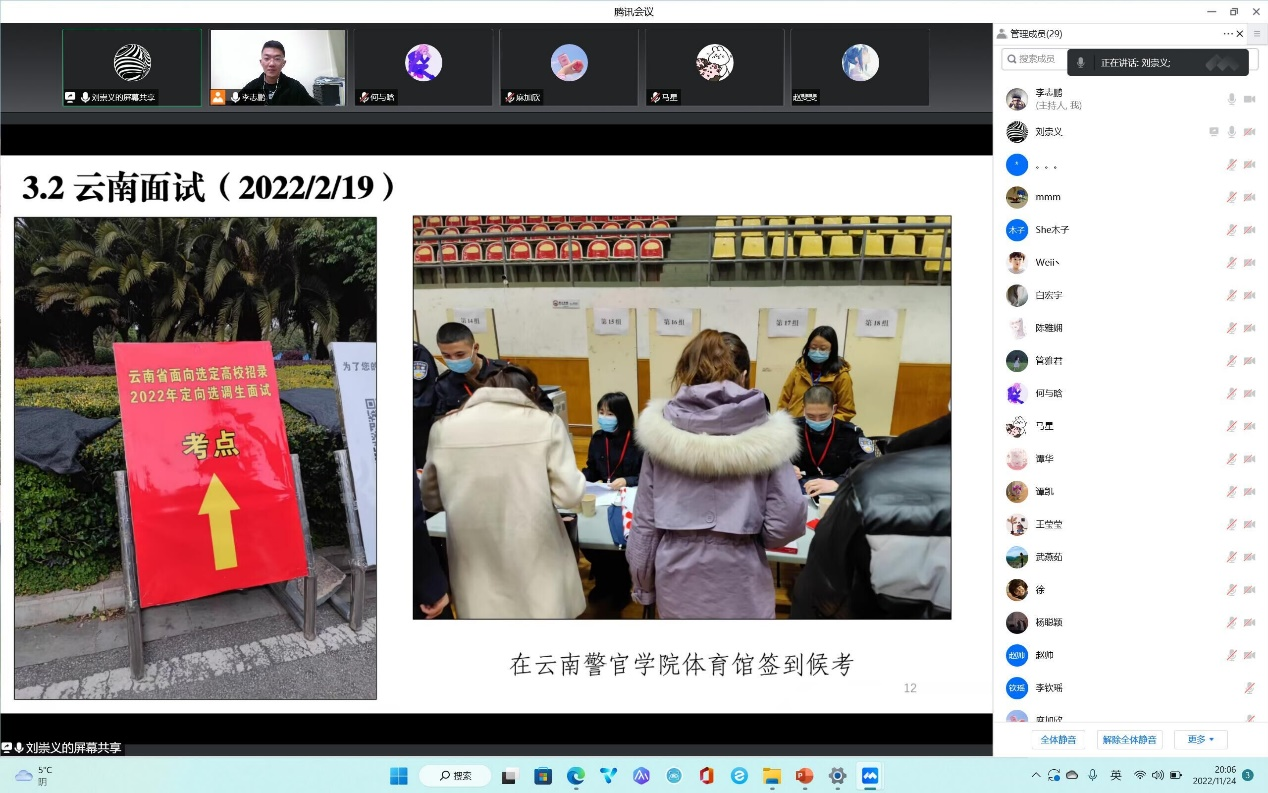Click Tencent Meeting icon in taskbar

pos(869,776)
